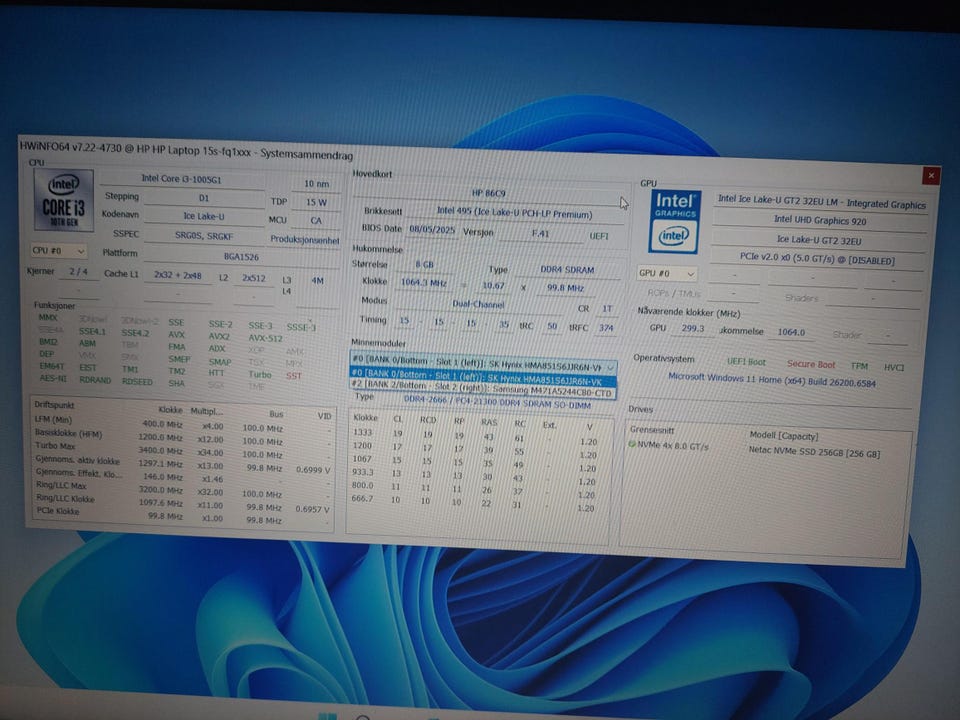Click the RDSEED feature flag
Screen dimensions: 960x720
pyautogui.click(x=137, y=381)
